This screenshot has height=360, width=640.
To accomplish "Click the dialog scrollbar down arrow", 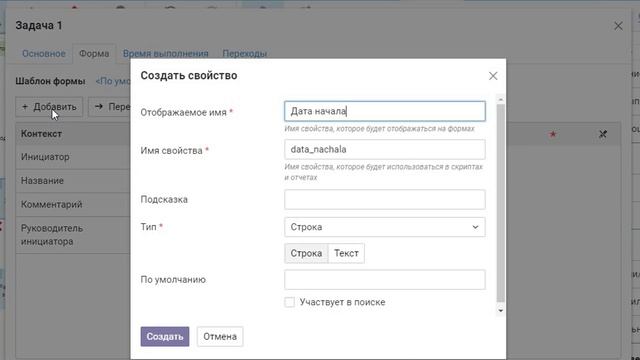I will (500, 311).
